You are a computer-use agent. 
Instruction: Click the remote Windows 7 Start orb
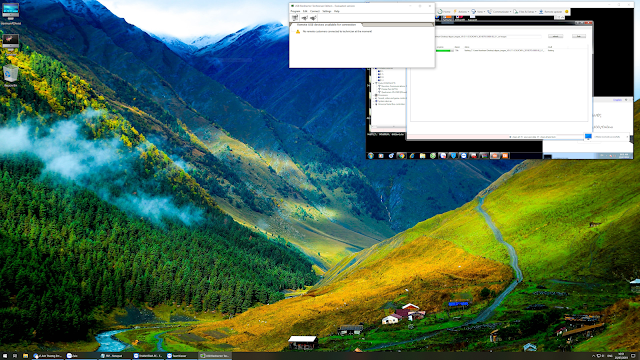pos(371,156)
